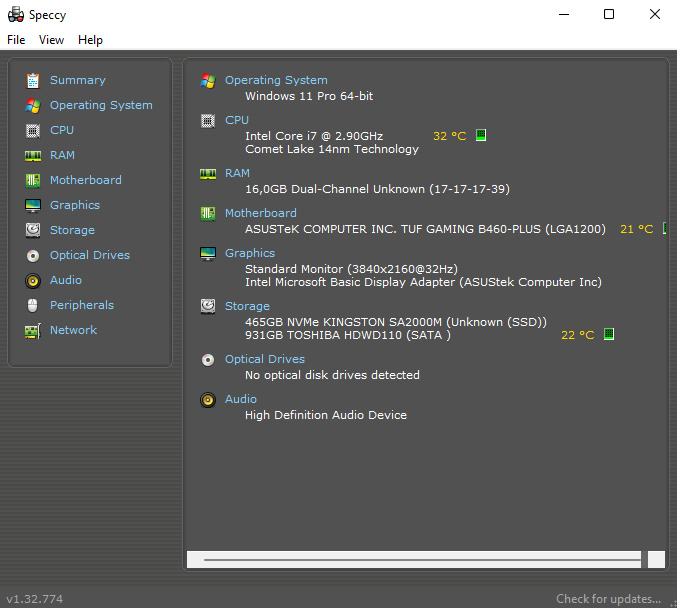This screenshot has width=699, height=608.
Task: Open the File menu
Action: (x=16, y=40)
